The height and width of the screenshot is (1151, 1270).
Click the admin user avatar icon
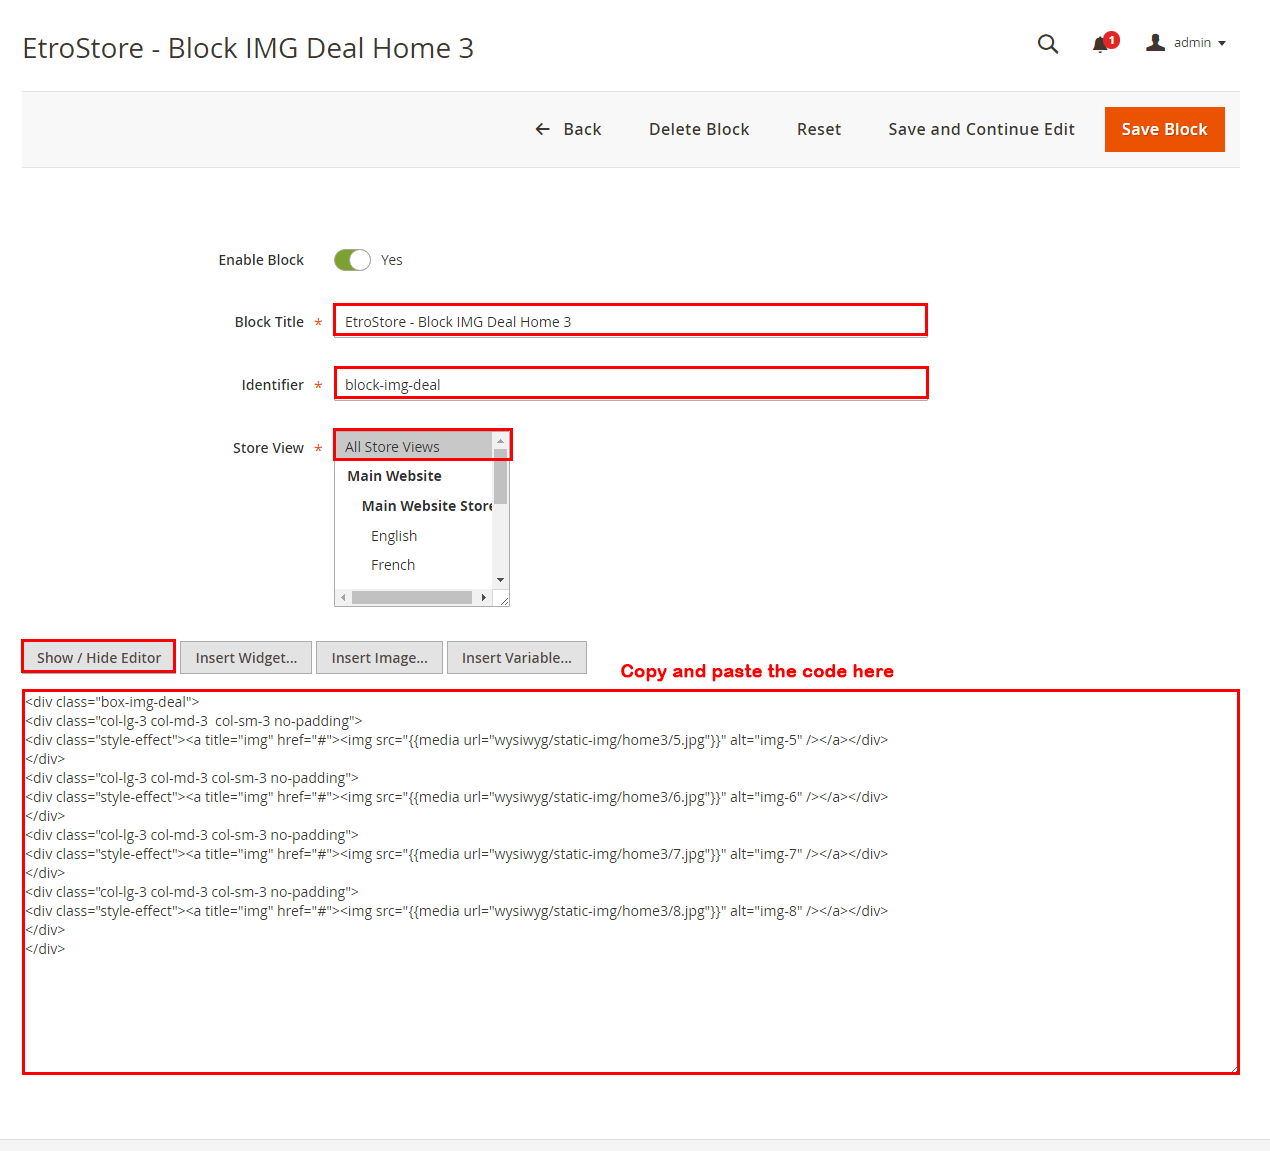pos(1155,42)
